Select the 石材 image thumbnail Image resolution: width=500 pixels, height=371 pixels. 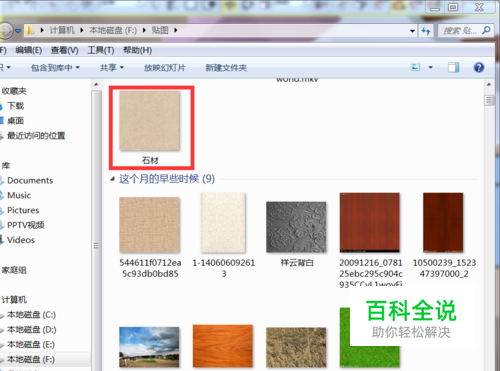tap(150, 121)
